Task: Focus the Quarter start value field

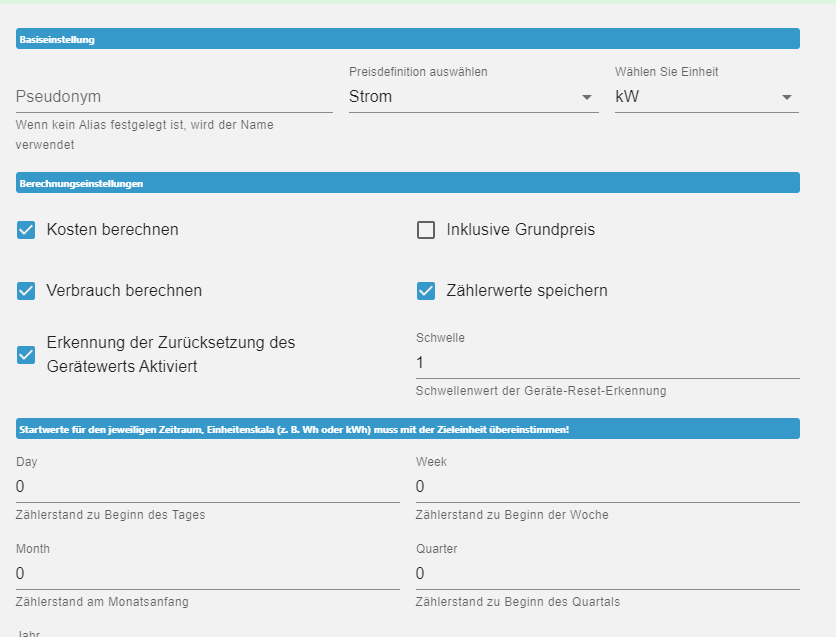Action: click(x=607, y=573)
